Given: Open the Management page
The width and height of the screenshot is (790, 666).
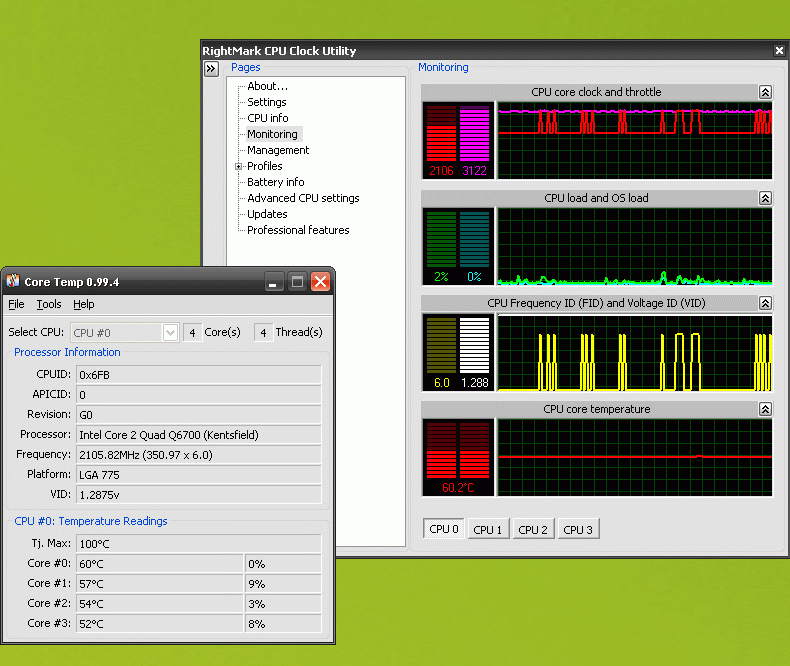Looking at the screenshot, I should pos(278,150).
